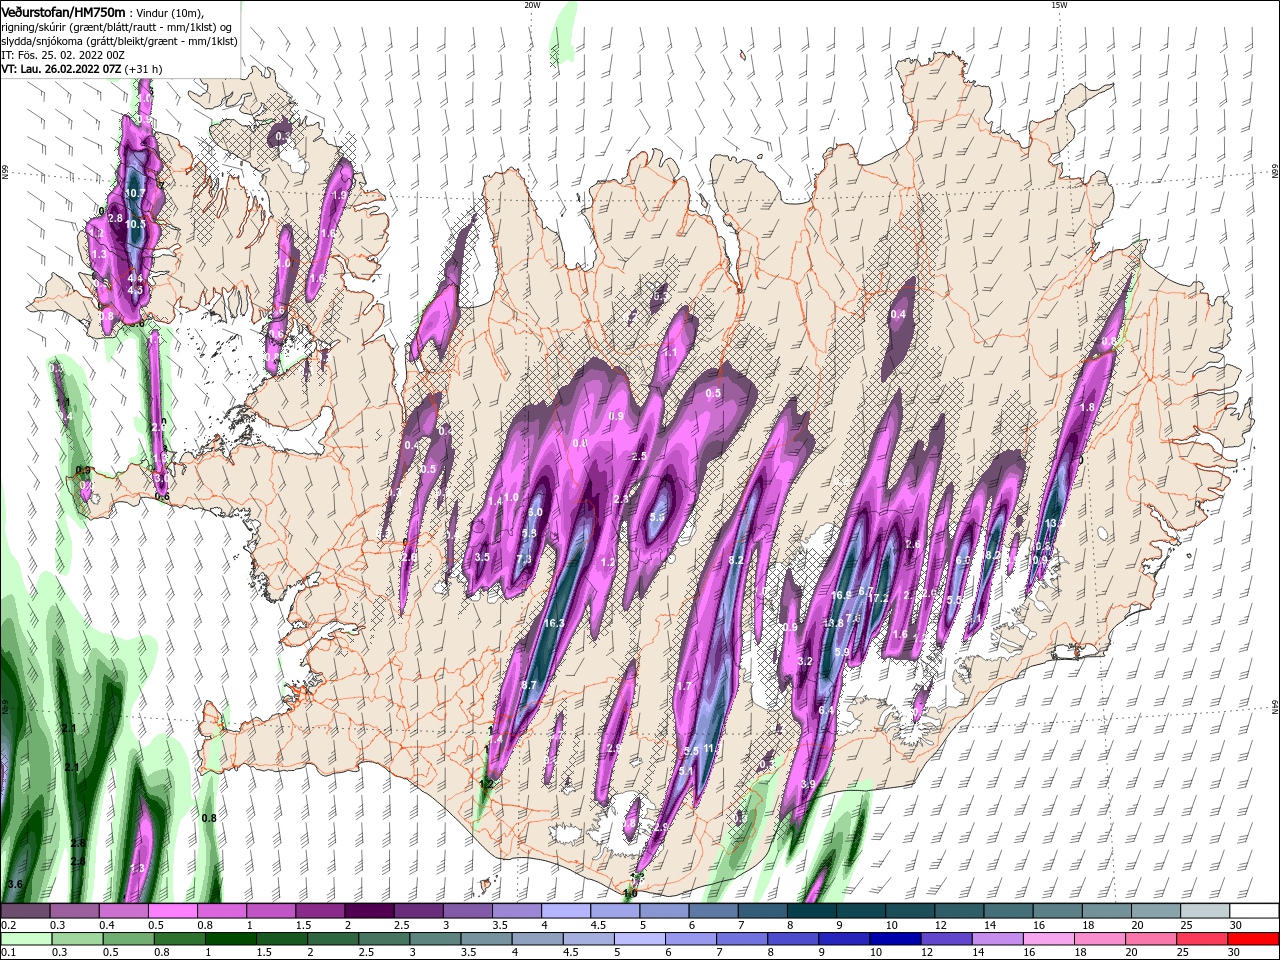Click the 3.2 snowfall value on the map
The width and height of the screenshot is (1280, 960).
click(x=804, y=662)
